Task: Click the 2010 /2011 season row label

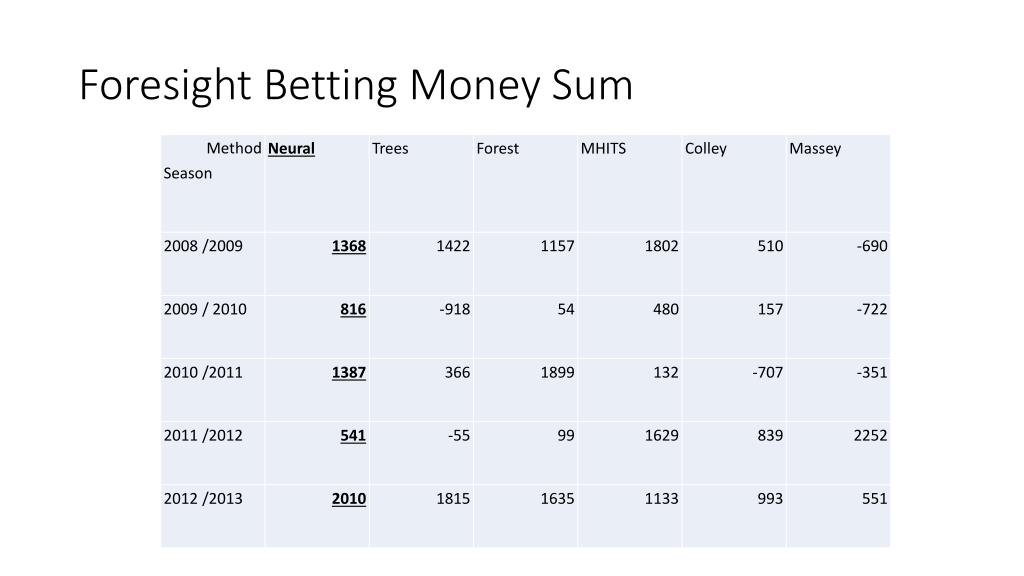Action: click(x=203, y=373)
